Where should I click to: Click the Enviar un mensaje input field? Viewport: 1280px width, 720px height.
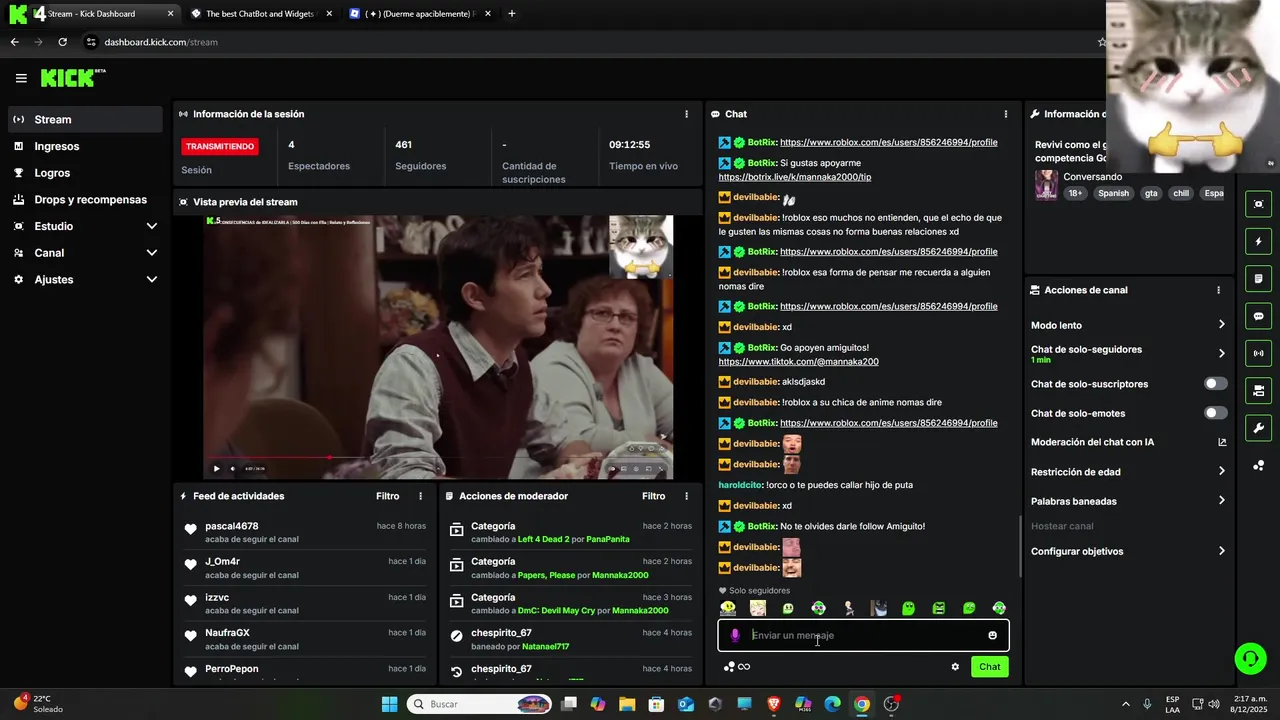pyautogui.click(x=863, y=635)
